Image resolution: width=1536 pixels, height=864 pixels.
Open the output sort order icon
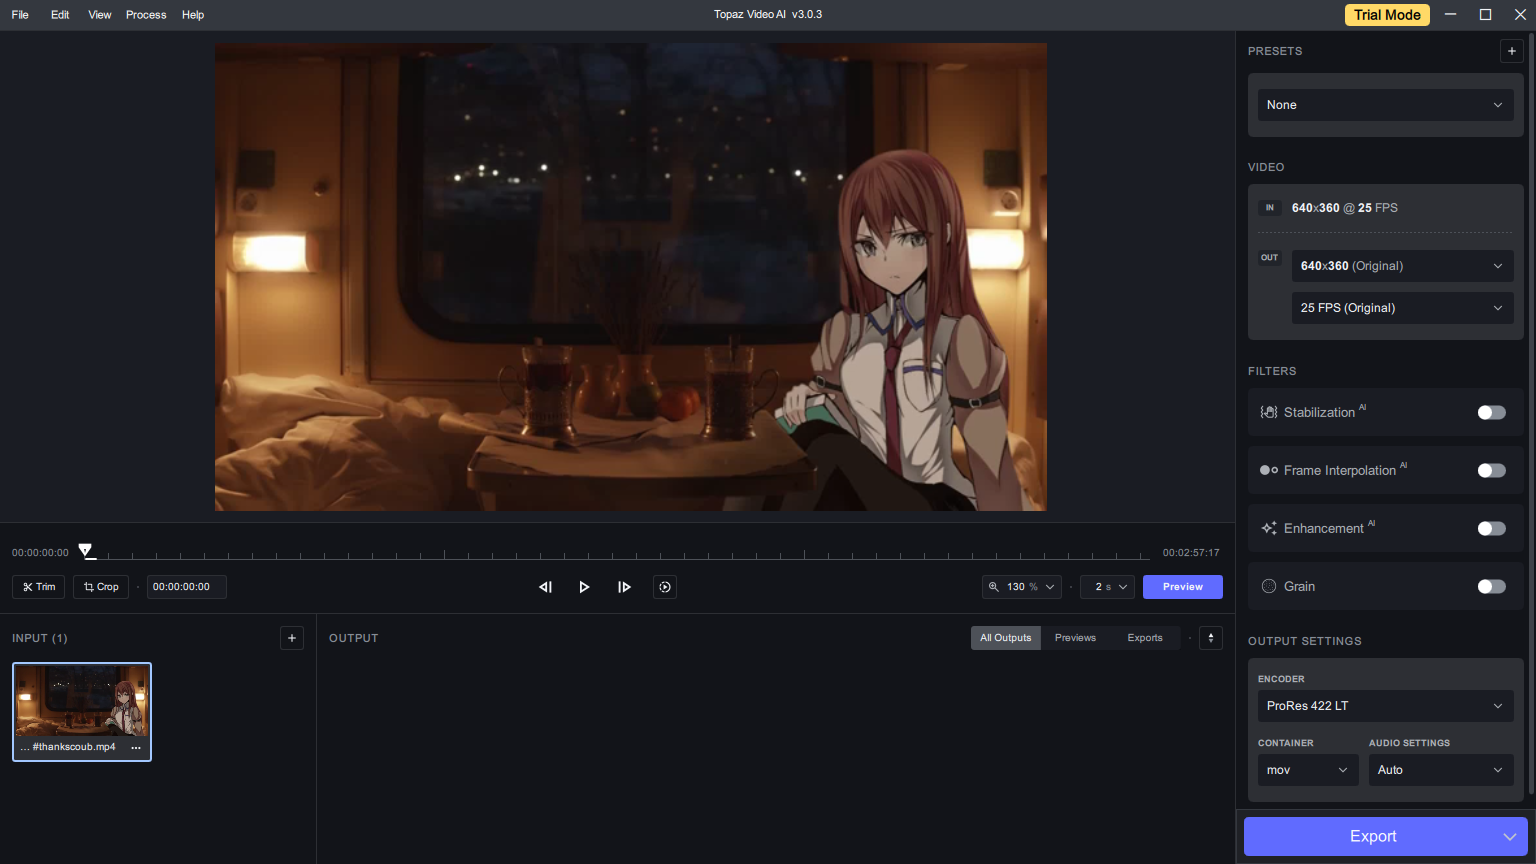1210,638
